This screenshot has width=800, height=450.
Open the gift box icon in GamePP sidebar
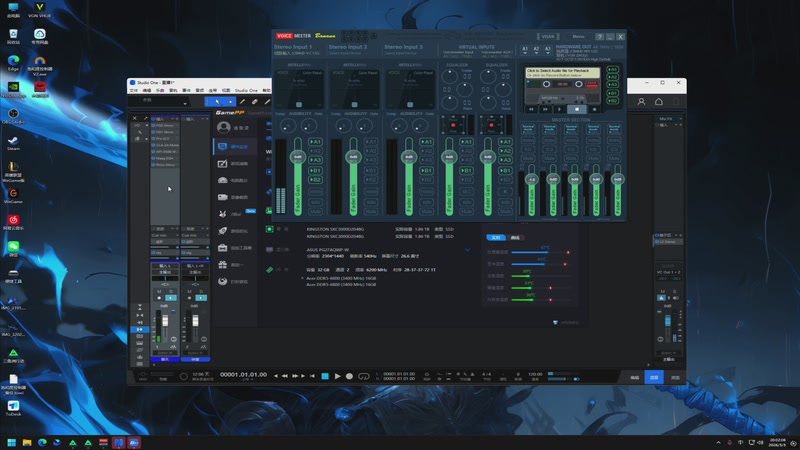pos(222,265)
